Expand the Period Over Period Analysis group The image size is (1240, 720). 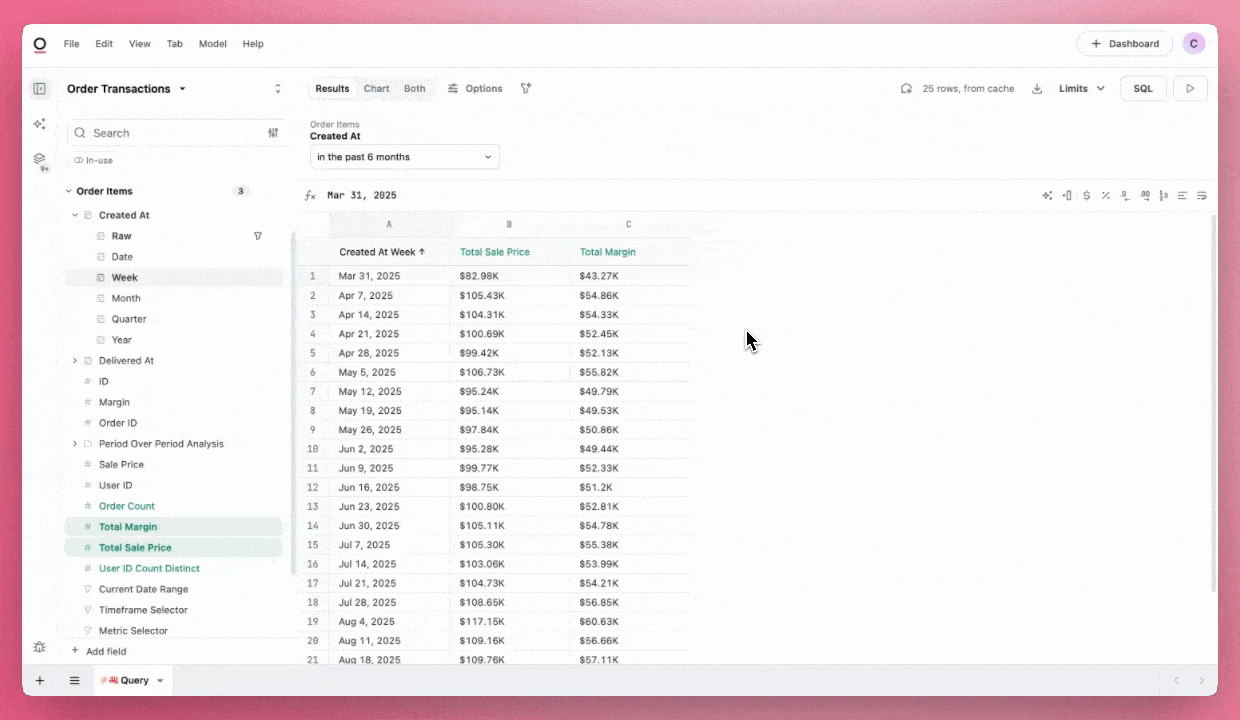pyautogui.click(x=75, y=443)
